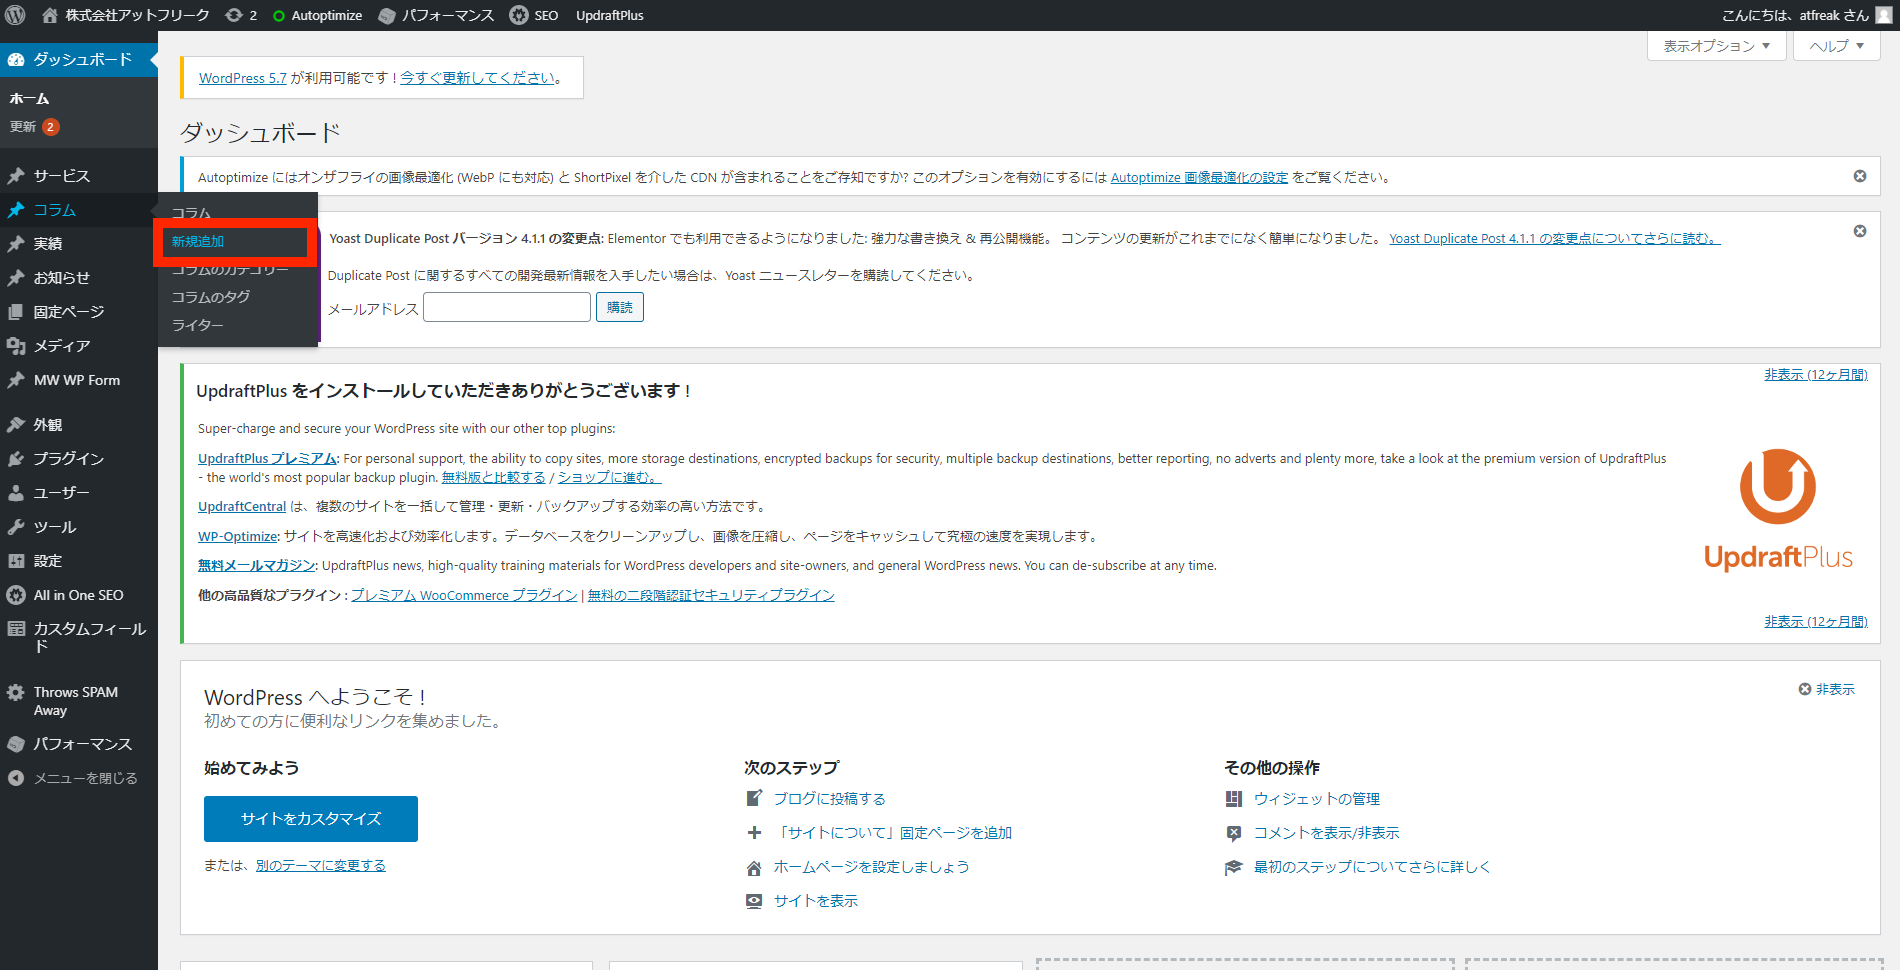Open the WP-Optimize link
The height and width of the screenshot is (970, 1900).
pos(237,536)
